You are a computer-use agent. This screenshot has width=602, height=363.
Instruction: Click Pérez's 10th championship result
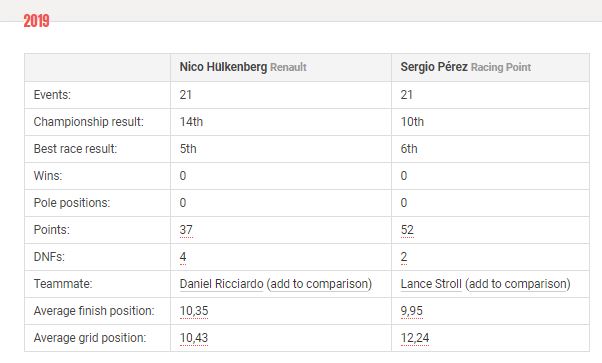[x=412, y=122]
